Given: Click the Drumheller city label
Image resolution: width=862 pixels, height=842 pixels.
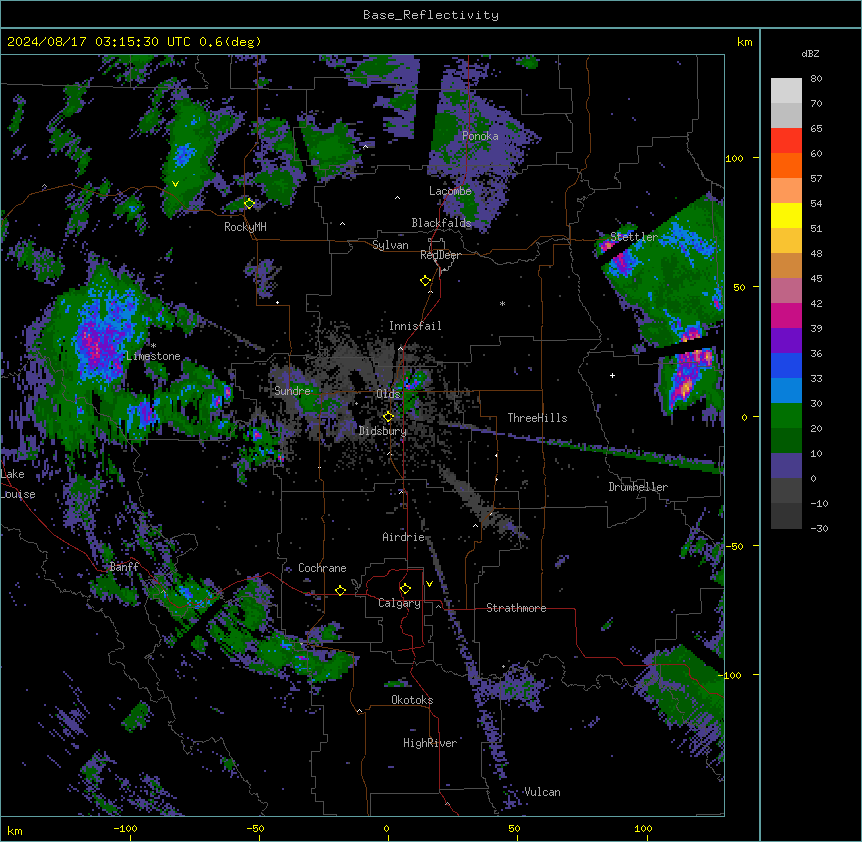Looking at the screenshot, I should (638, 487).
